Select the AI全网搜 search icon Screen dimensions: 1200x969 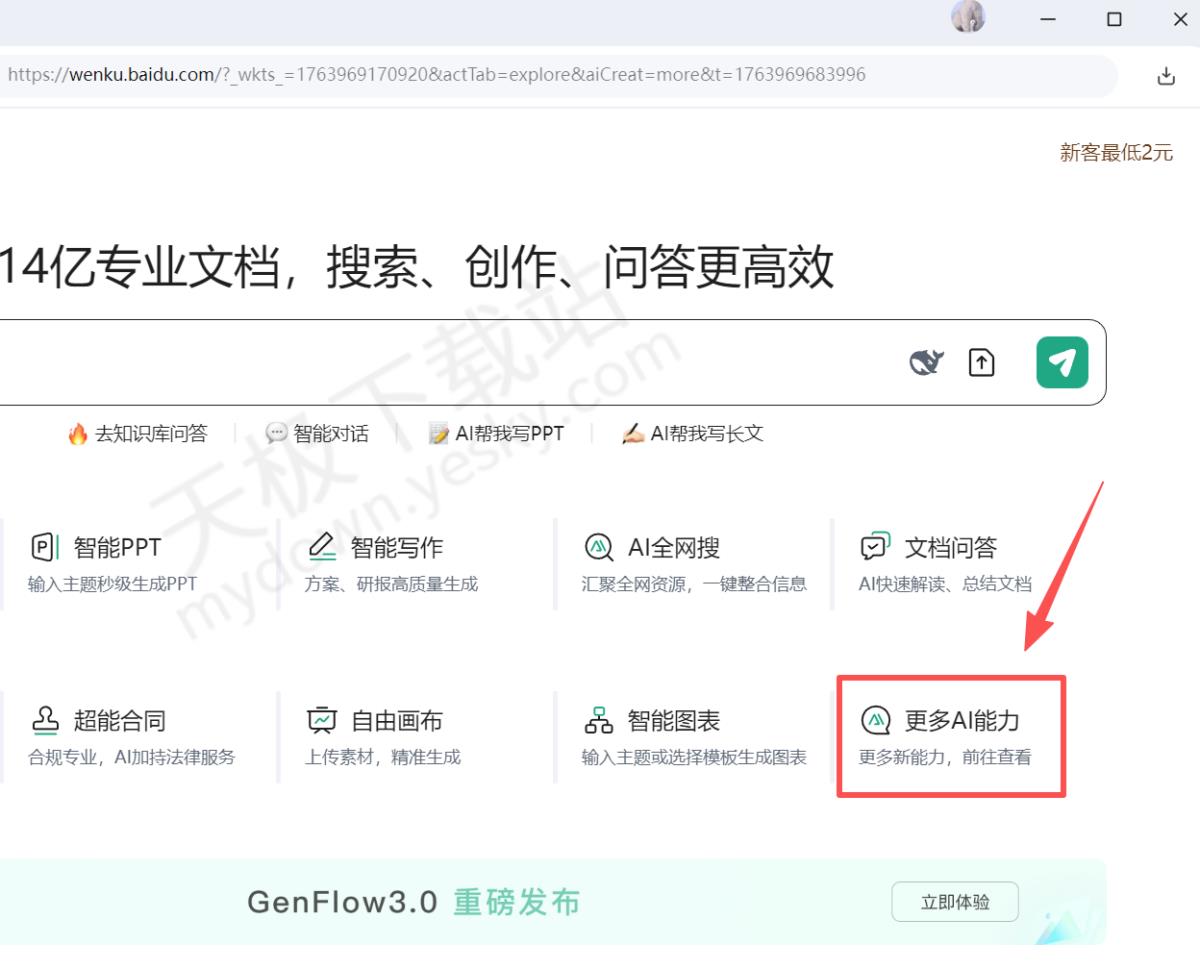point(599,548)
